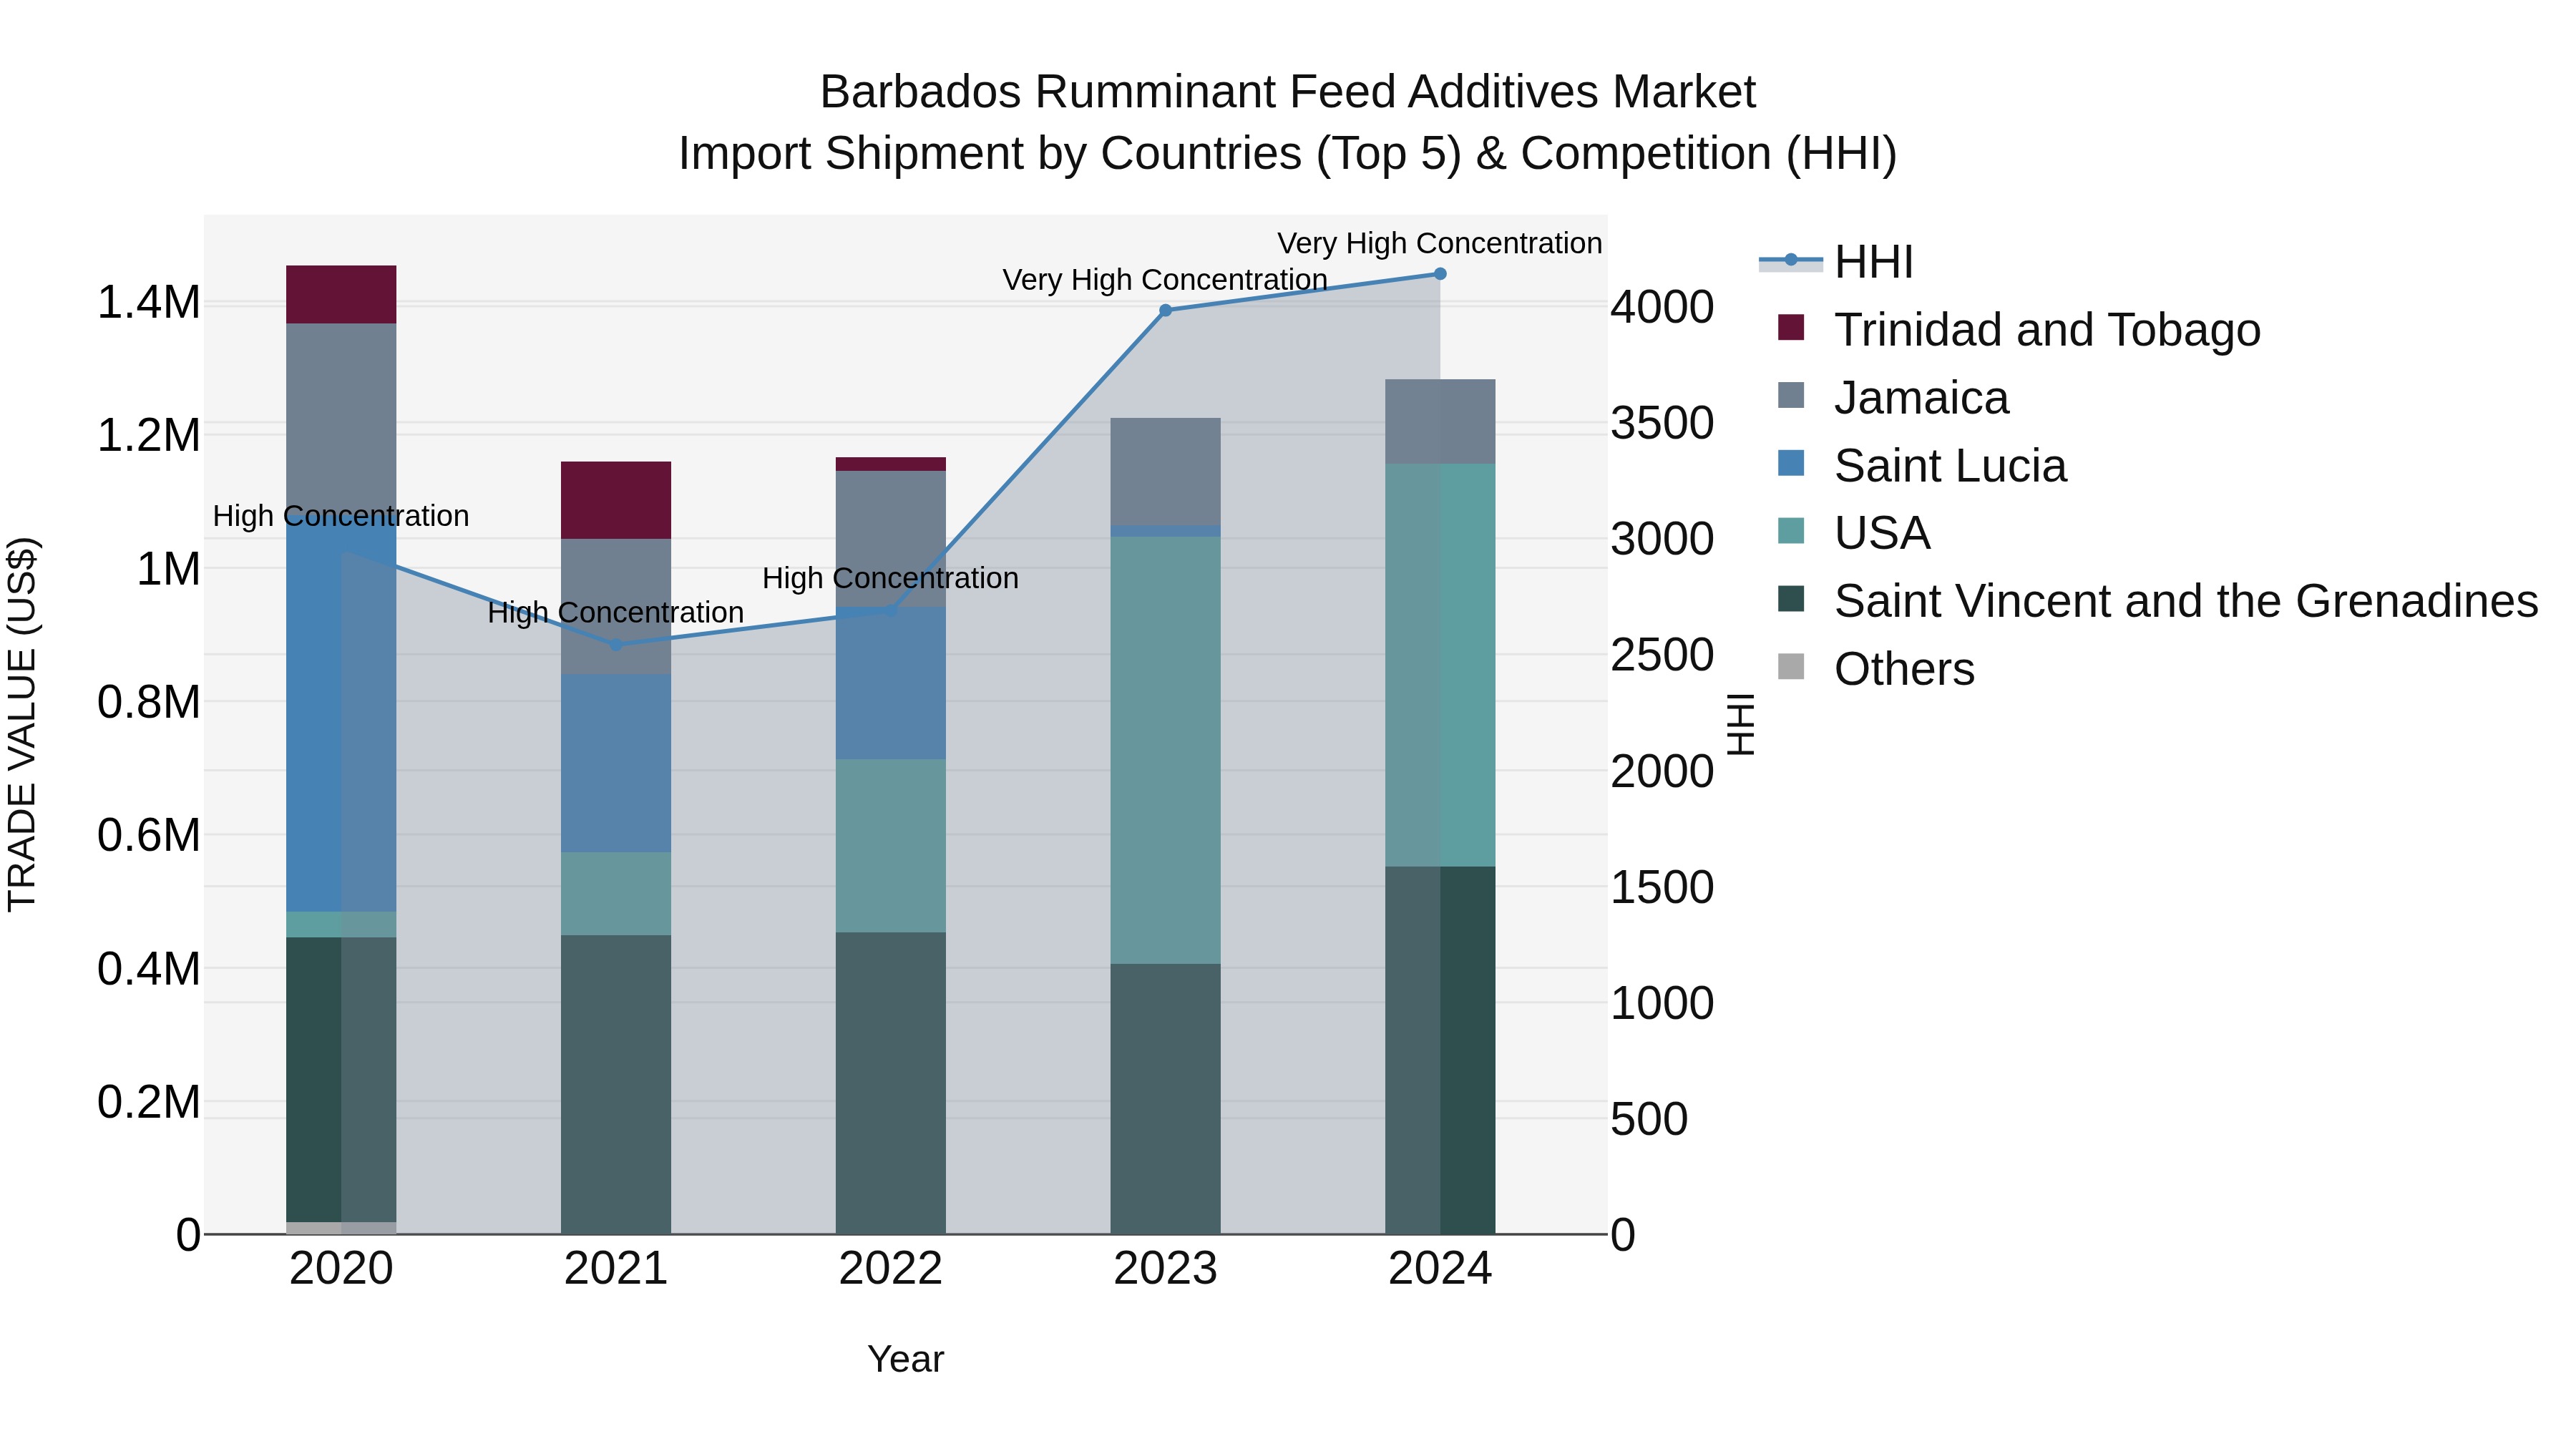Click the 2021 Saint Lucia bar segment

point(616,763)
